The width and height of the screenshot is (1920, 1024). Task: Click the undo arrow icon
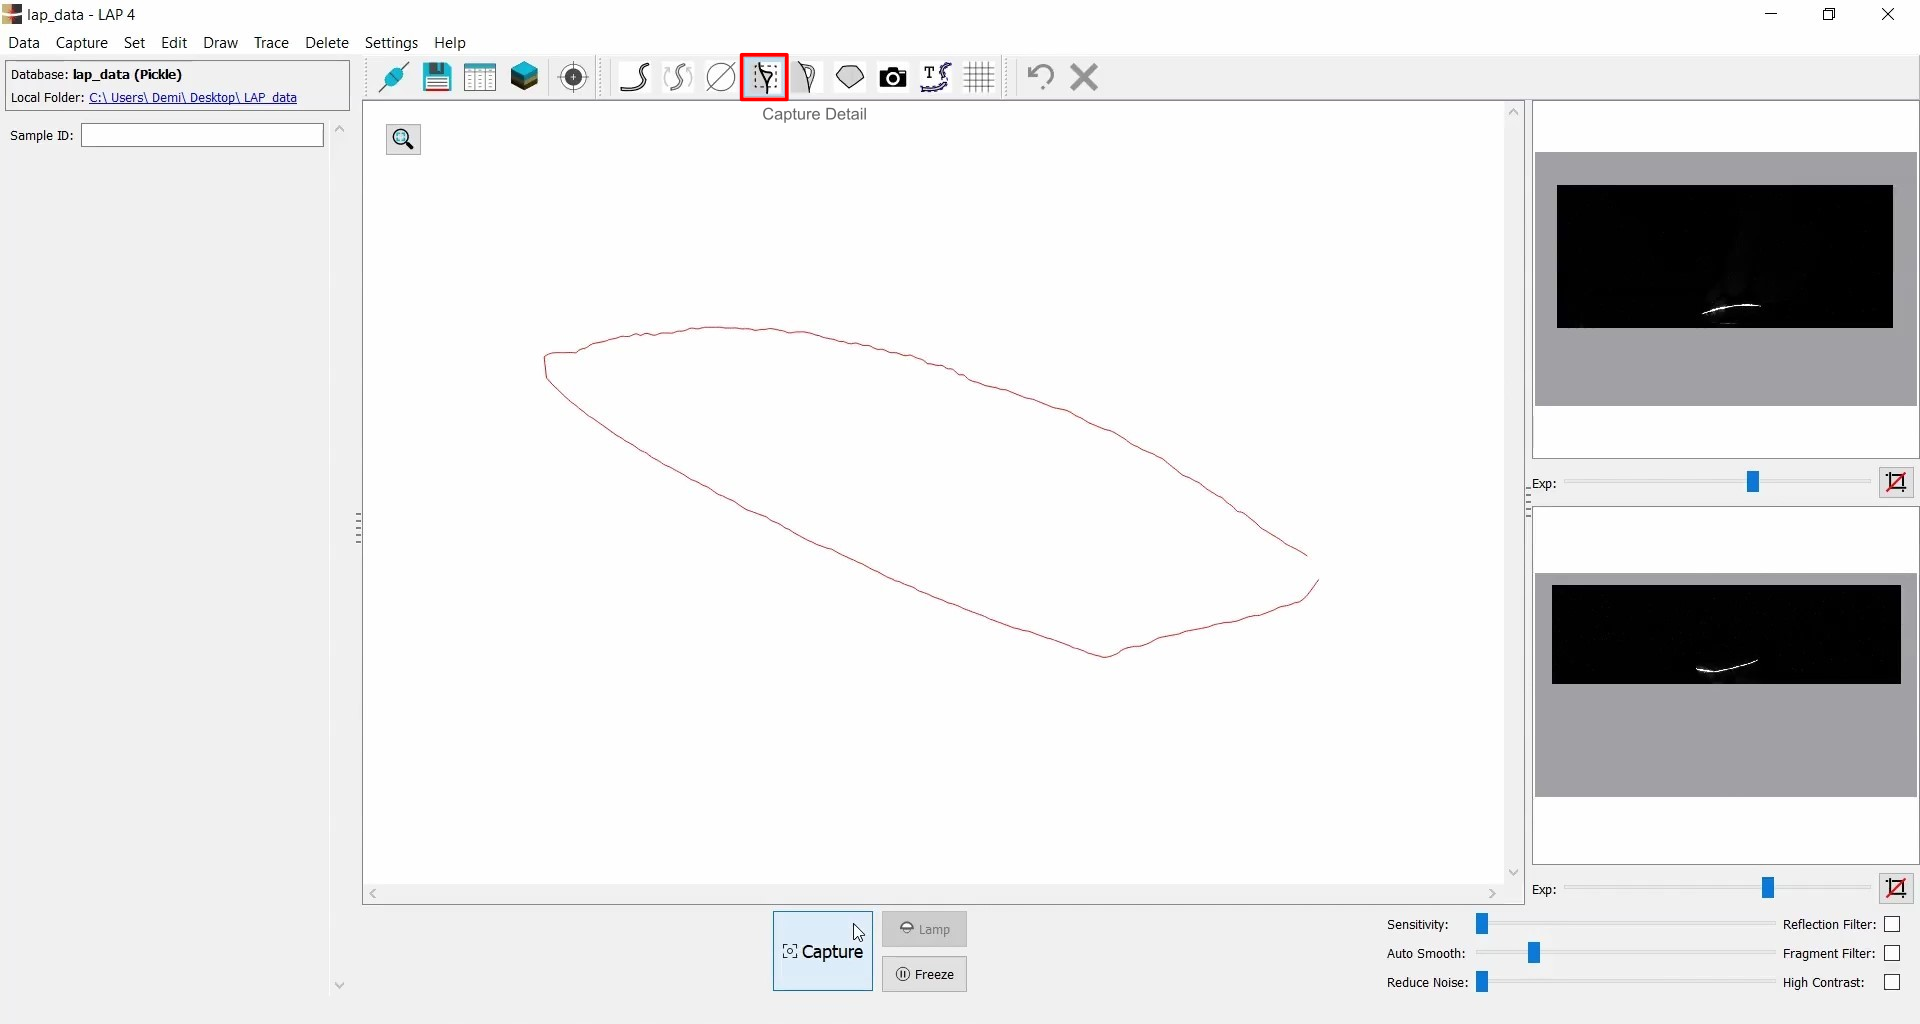[x=1041, y=77]
